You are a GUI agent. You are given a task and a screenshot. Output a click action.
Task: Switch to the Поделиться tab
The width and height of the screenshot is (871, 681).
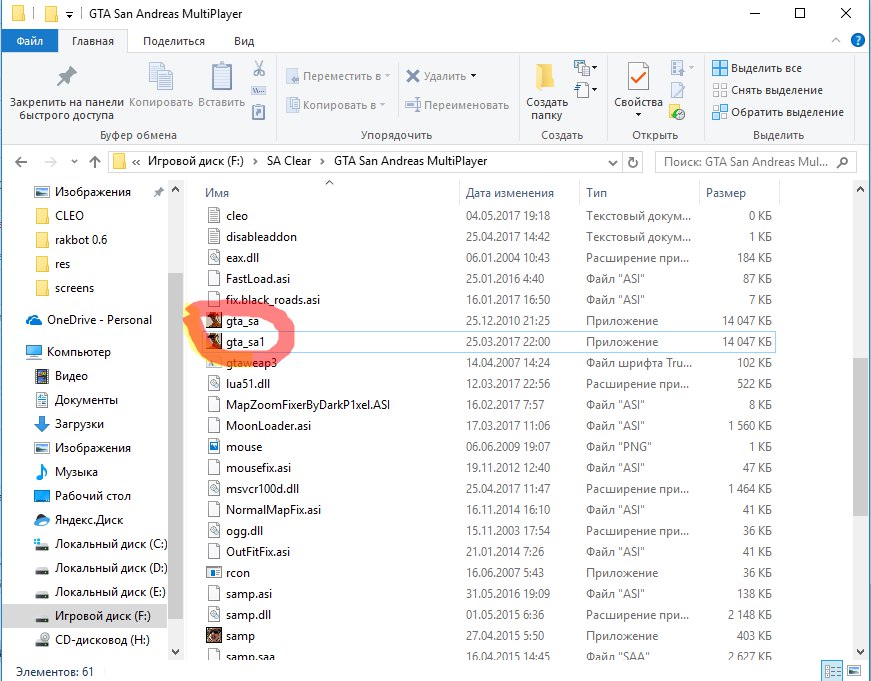pyautogui.click(x=174, y=41)
